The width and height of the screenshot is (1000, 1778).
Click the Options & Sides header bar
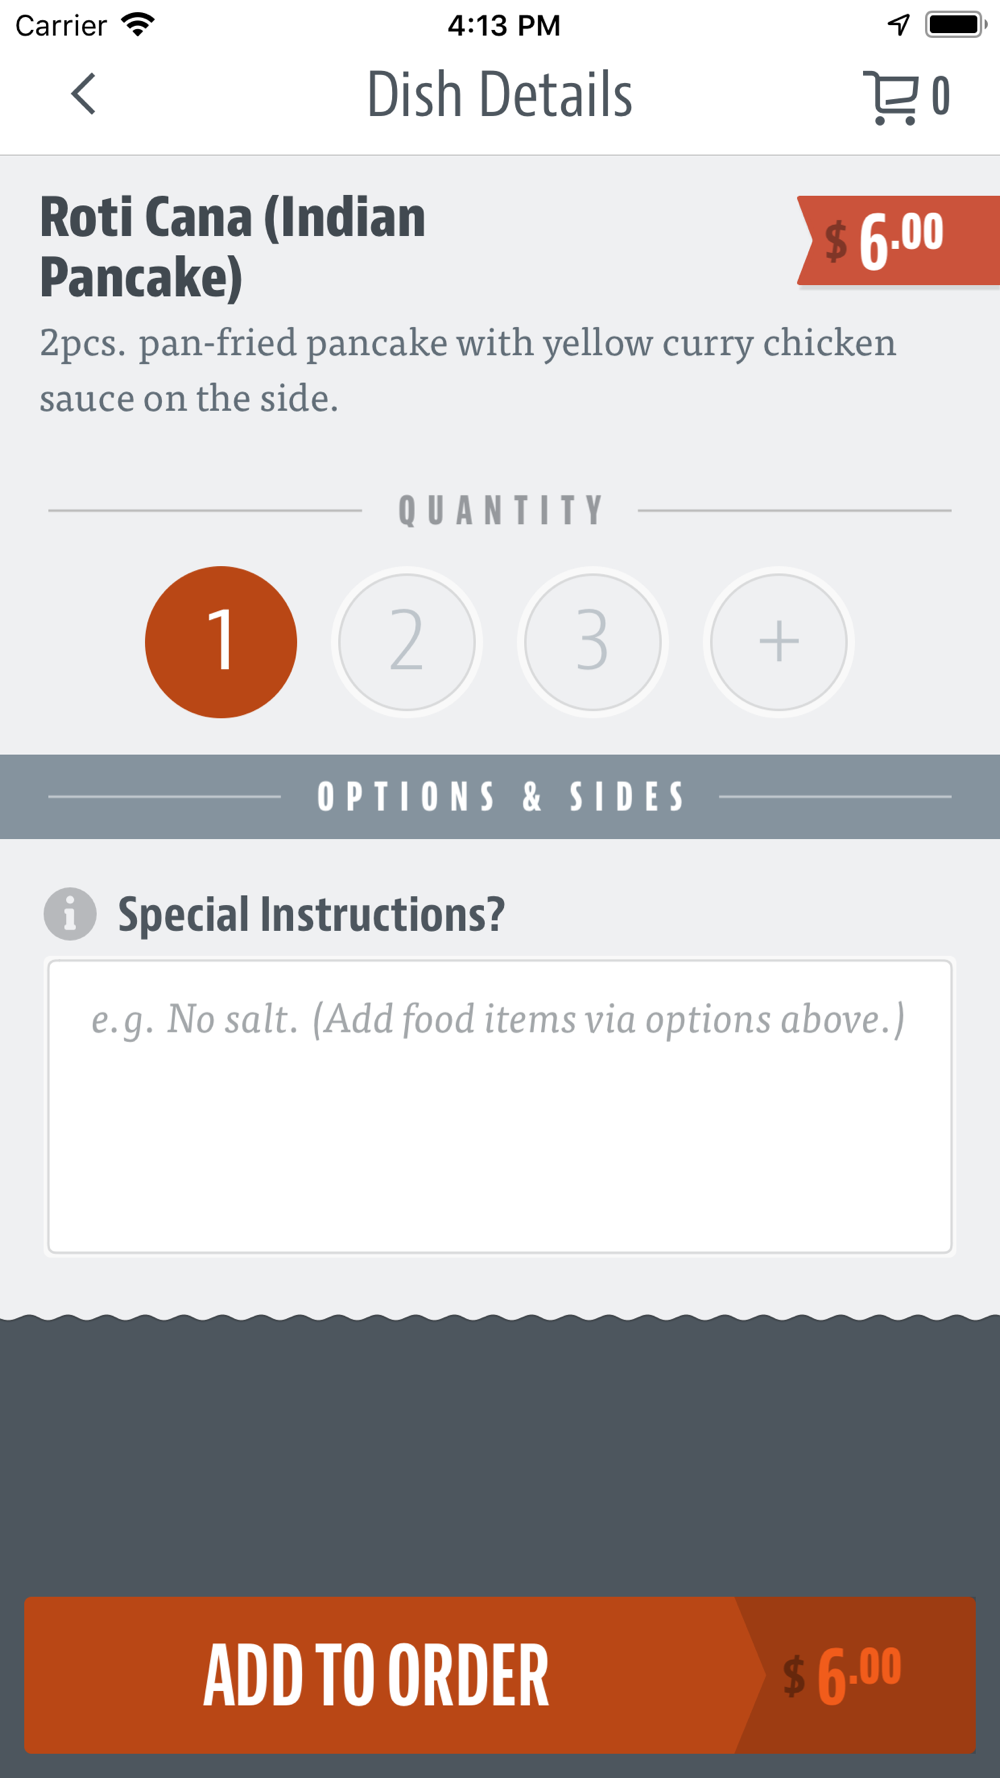coord(500,797)
